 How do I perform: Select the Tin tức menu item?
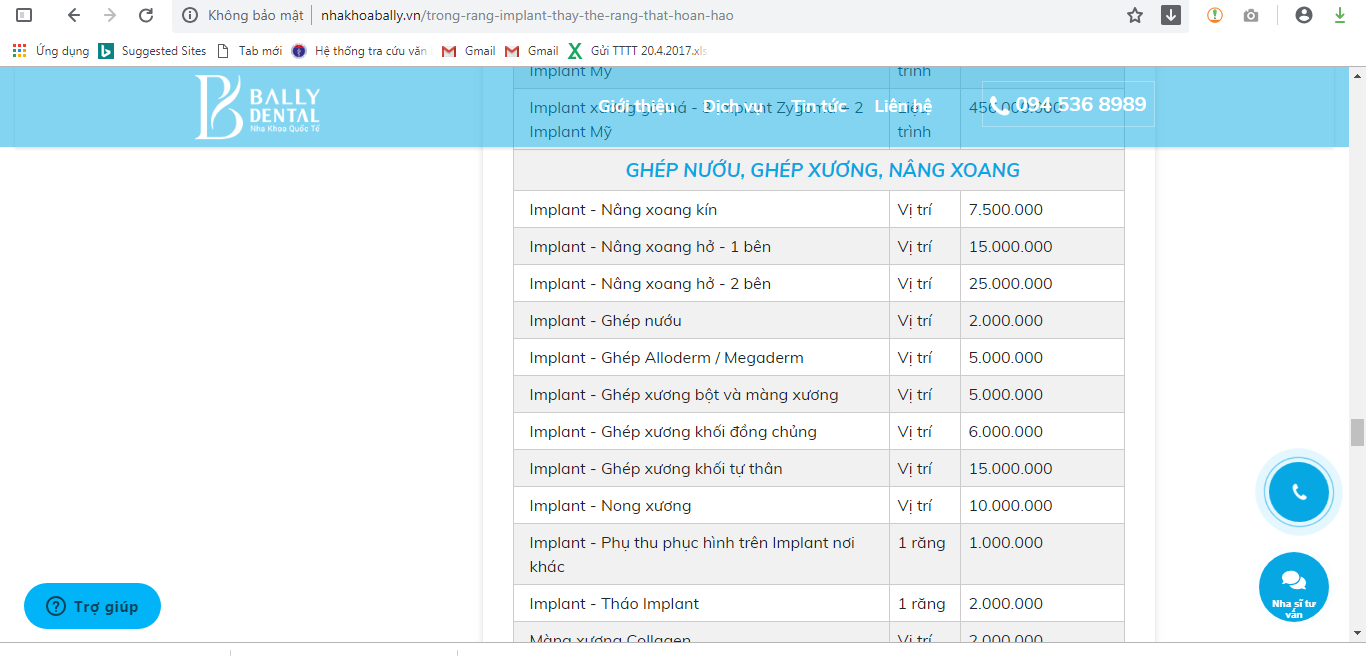tap(819, 106)
